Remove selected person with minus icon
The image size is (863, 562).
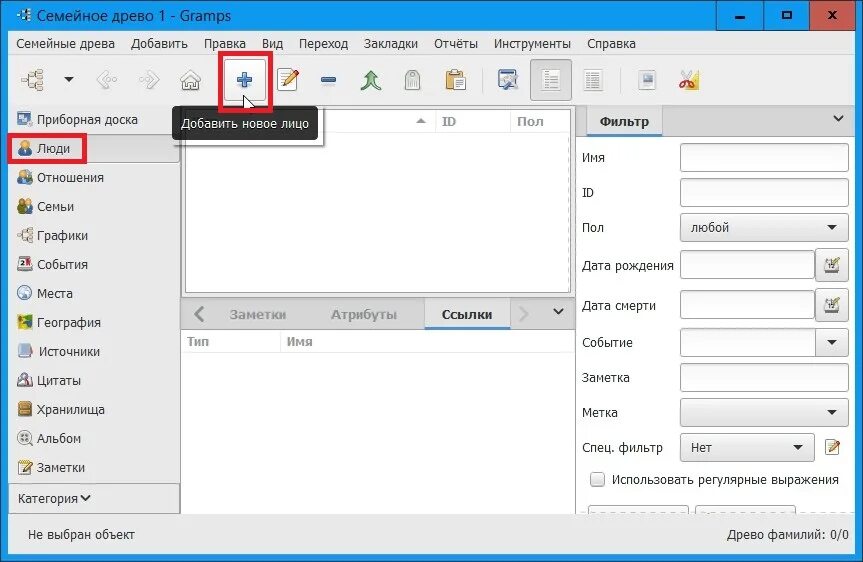[x=329, y=81]
